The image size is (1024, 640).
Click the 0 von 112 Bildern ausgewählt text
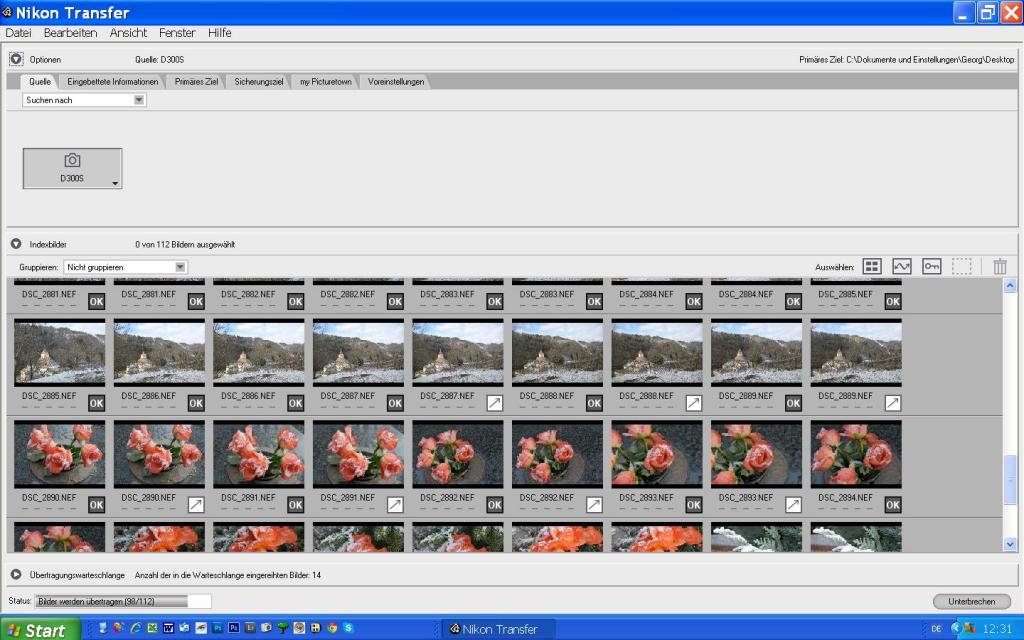(x=185, y=245)
